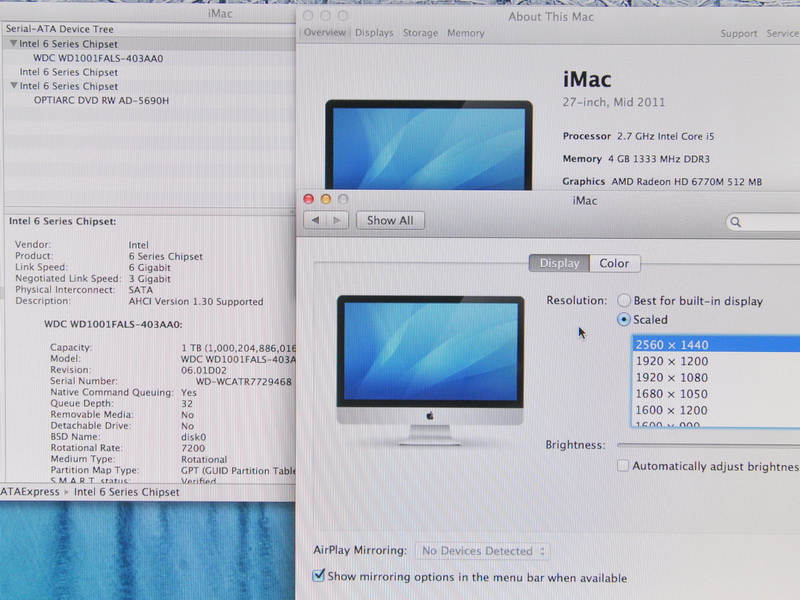The width and height of the screenshot is (800, 600).
Task: Click the Processor 2.7 GHz Intel Core i5 line
Action: coord(638,136)
